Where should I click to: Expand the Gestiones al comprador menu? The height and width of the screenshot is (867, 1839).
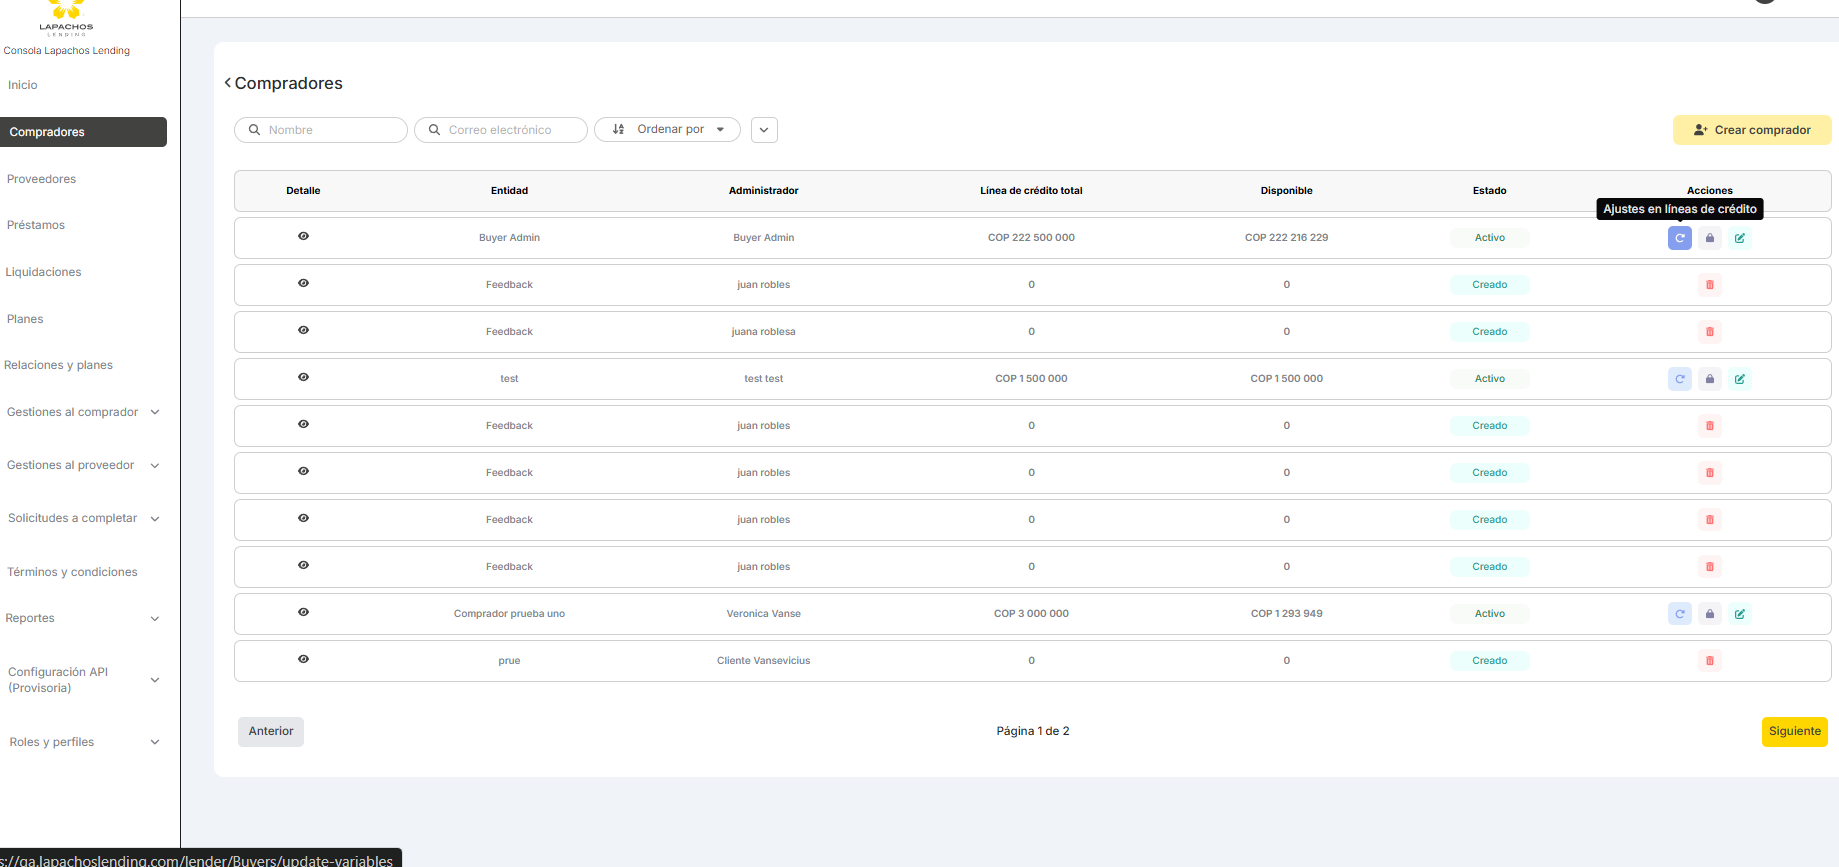[x=82, y=412]
